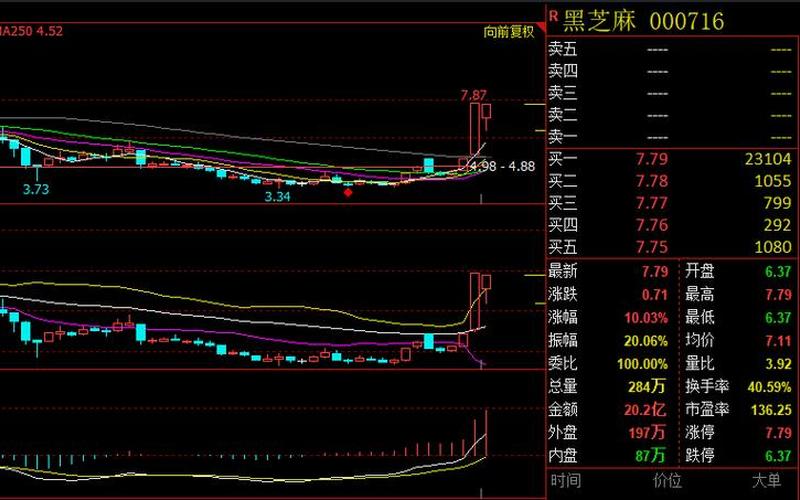Click the 振幅 value 20.06%
The width and height of the screenshot is (800, 500).
pyautogui.click(x=646, y=341)
